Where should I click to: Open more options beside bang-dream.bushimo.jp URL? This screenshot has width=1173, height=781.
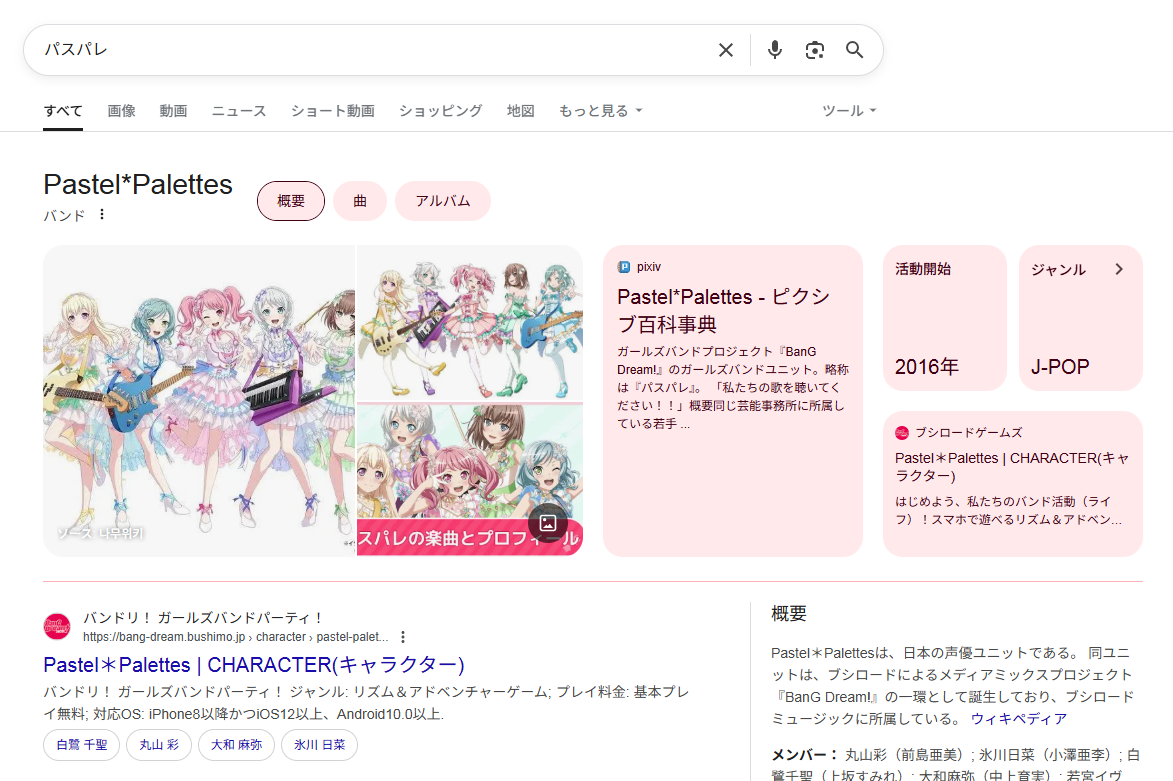click(403, 637)
